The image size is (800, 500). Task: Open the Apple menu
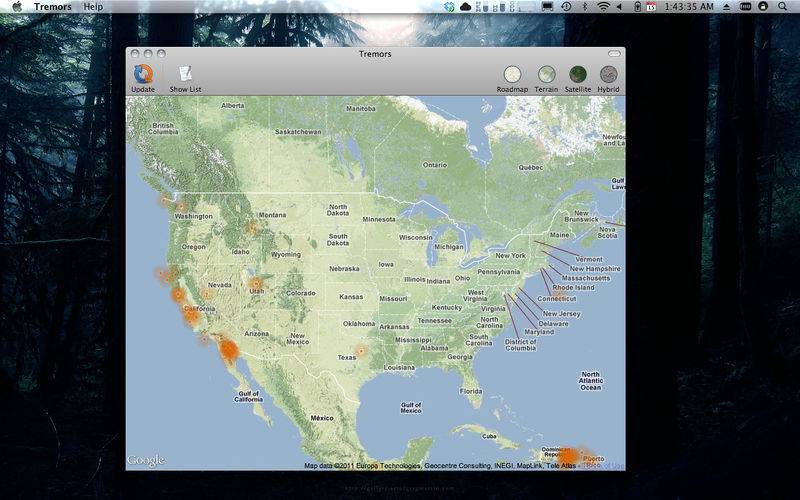[17, 7]
